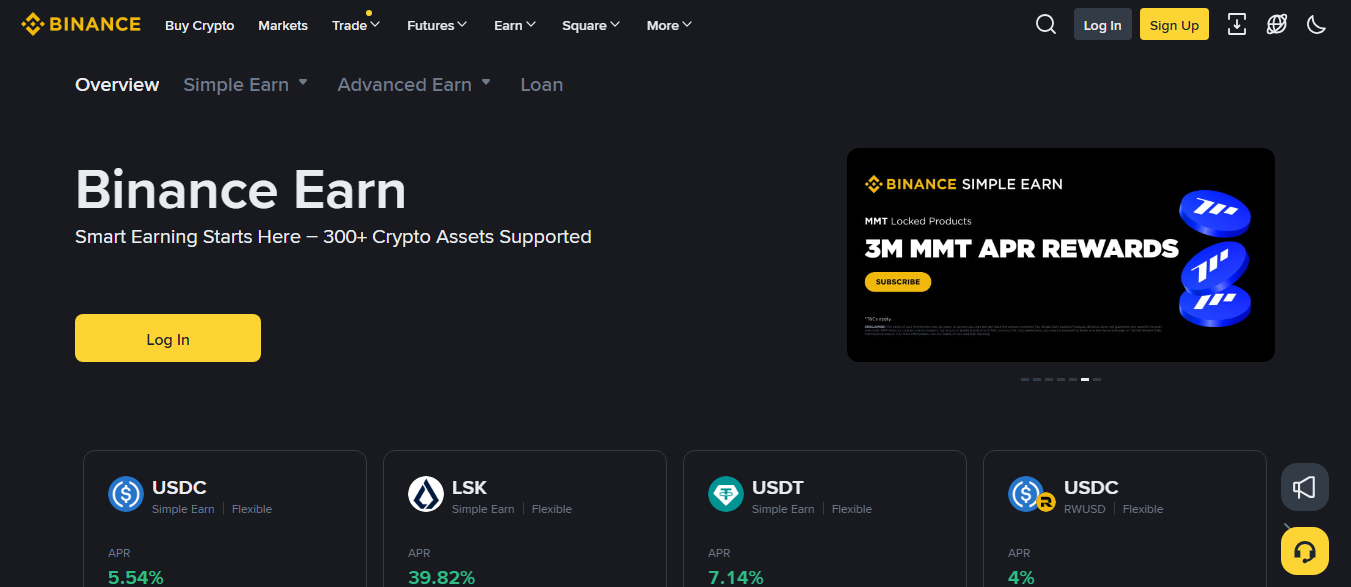Open the LSK Simple Earn card title
1351x587 pixels.
(x=469, y=488)
